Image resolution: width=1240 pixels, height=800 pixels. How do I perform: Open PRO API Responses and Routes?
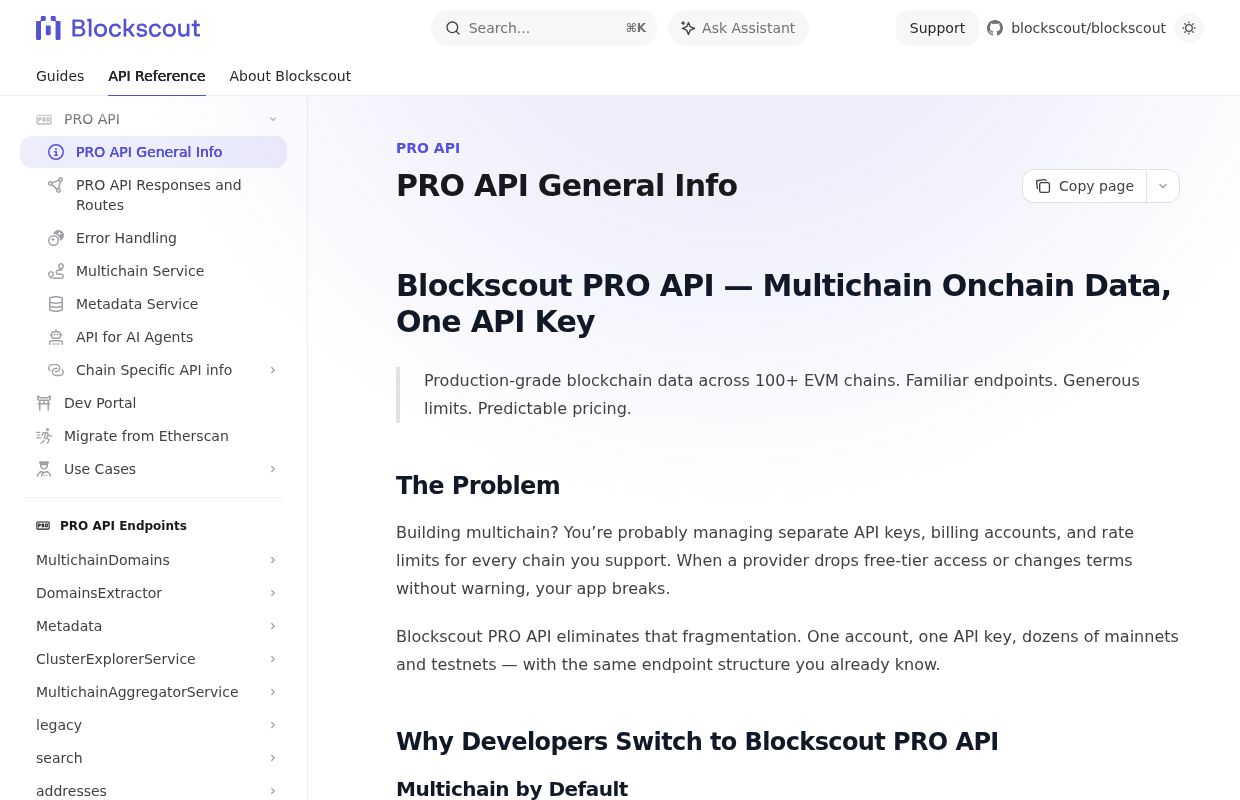pyautogui.click(x=153, y=195)
